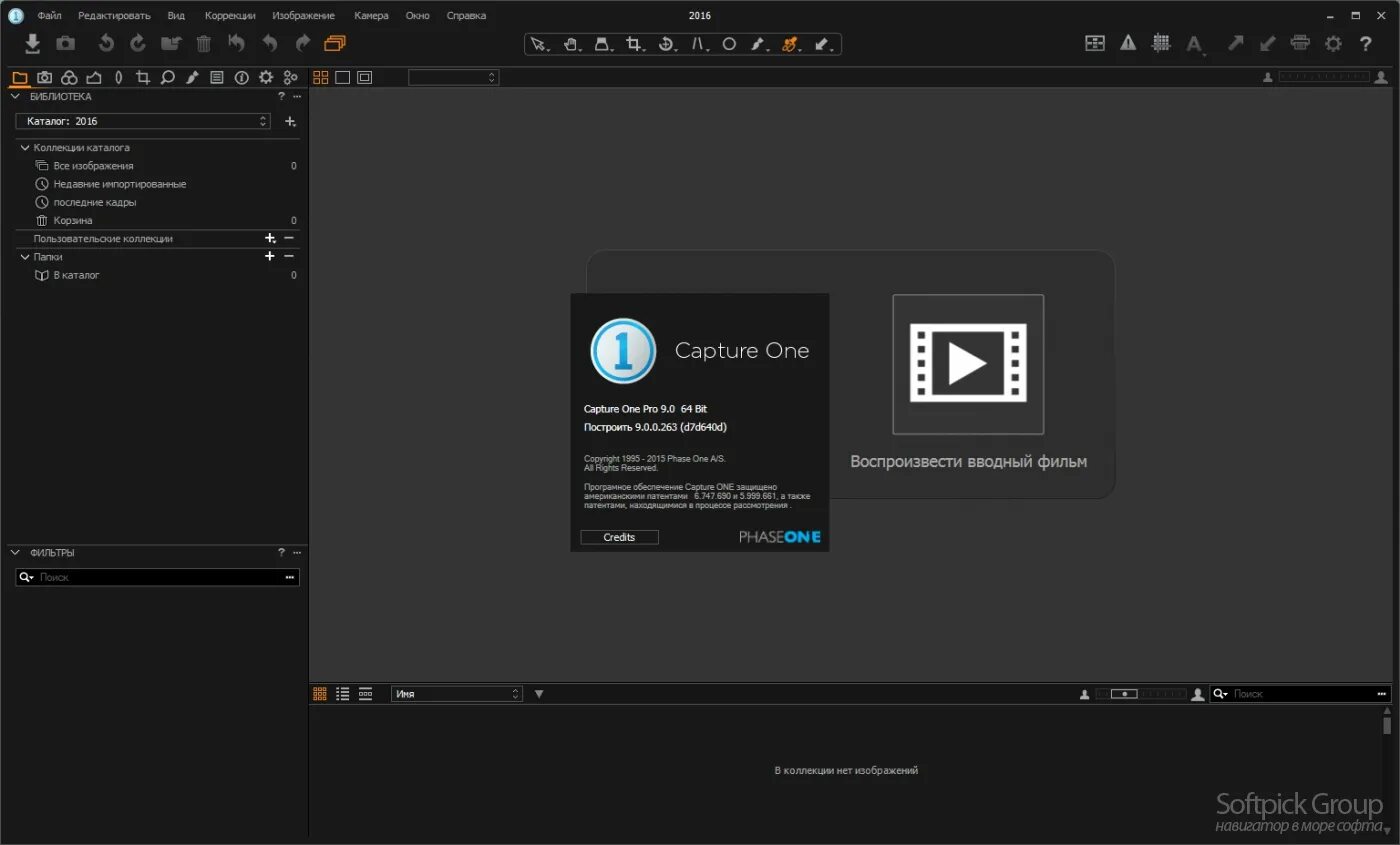Toggle the Proof margin panel icon
The height and width of the screenshot is (845, 1400).
tap(1095, 43)
